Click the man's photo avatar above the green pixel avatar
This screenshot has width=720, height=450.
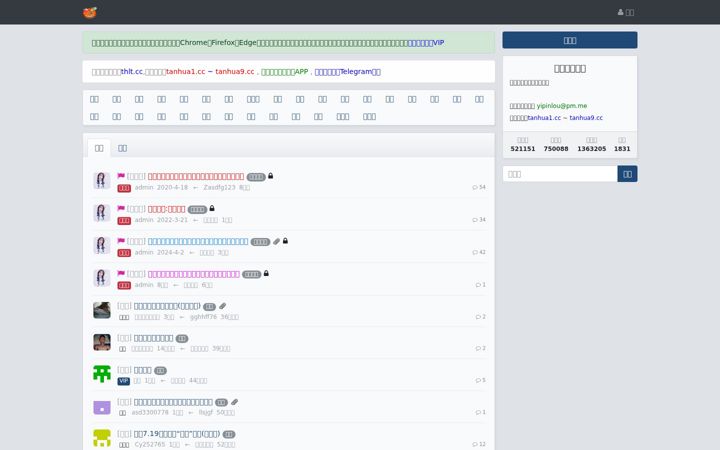click(101, 342)
